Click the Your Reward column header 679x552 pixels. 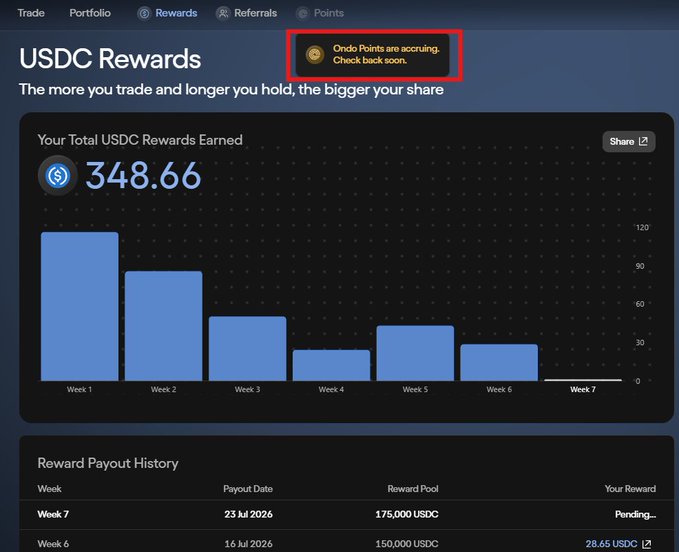pos(630,489)
